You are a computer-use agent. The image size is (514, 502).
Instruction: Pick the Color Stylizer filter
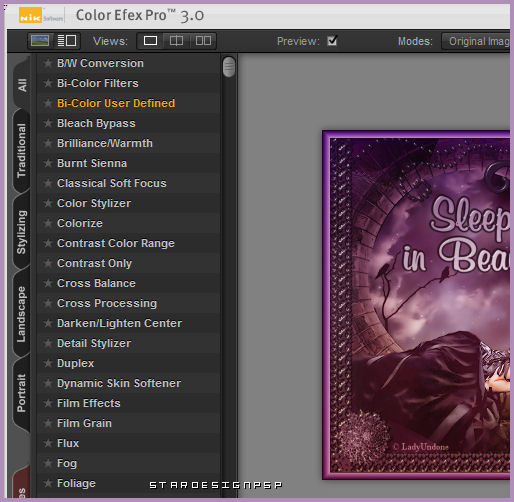[129, 203]
